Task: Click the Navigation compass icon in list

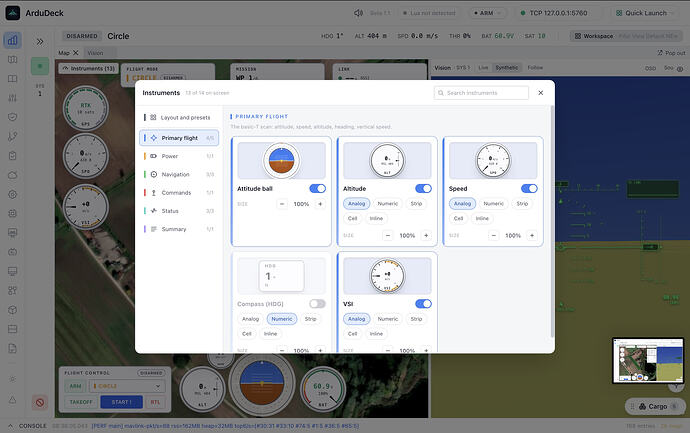Action: [154, 174]
